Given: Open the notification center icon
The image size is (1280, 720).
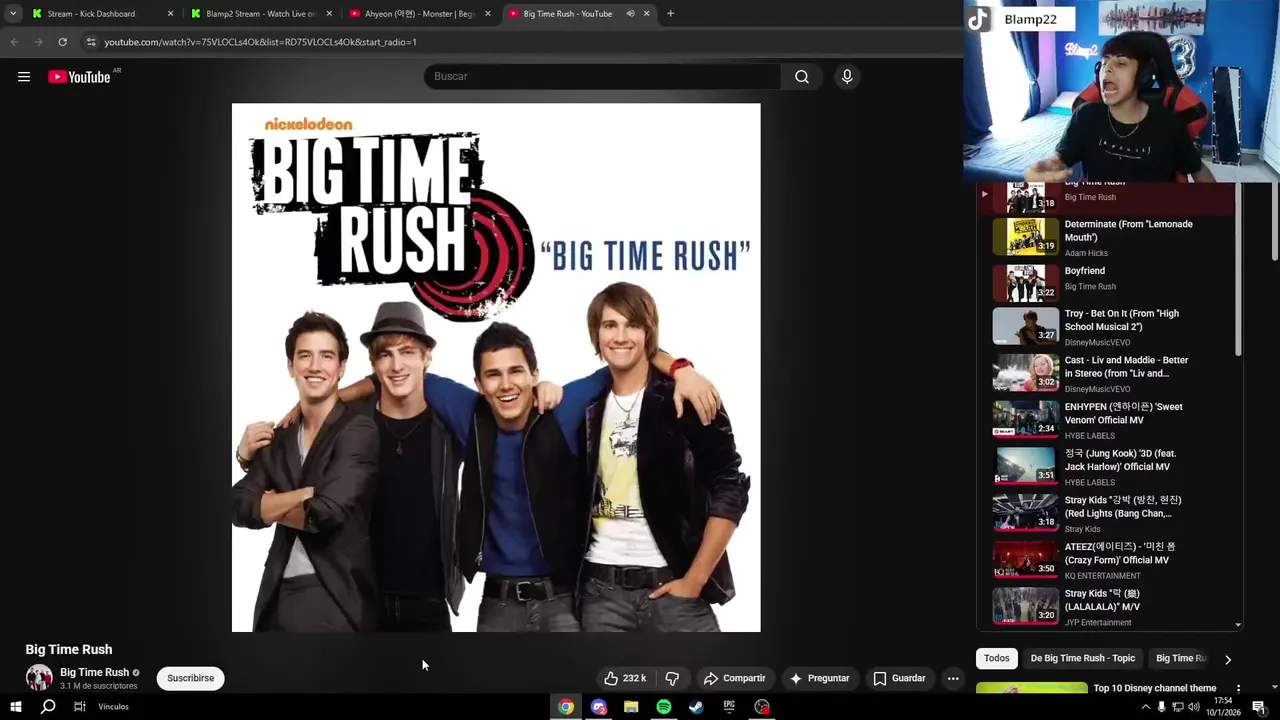Looking at the screenshot, I should [x=1259, y=707].
